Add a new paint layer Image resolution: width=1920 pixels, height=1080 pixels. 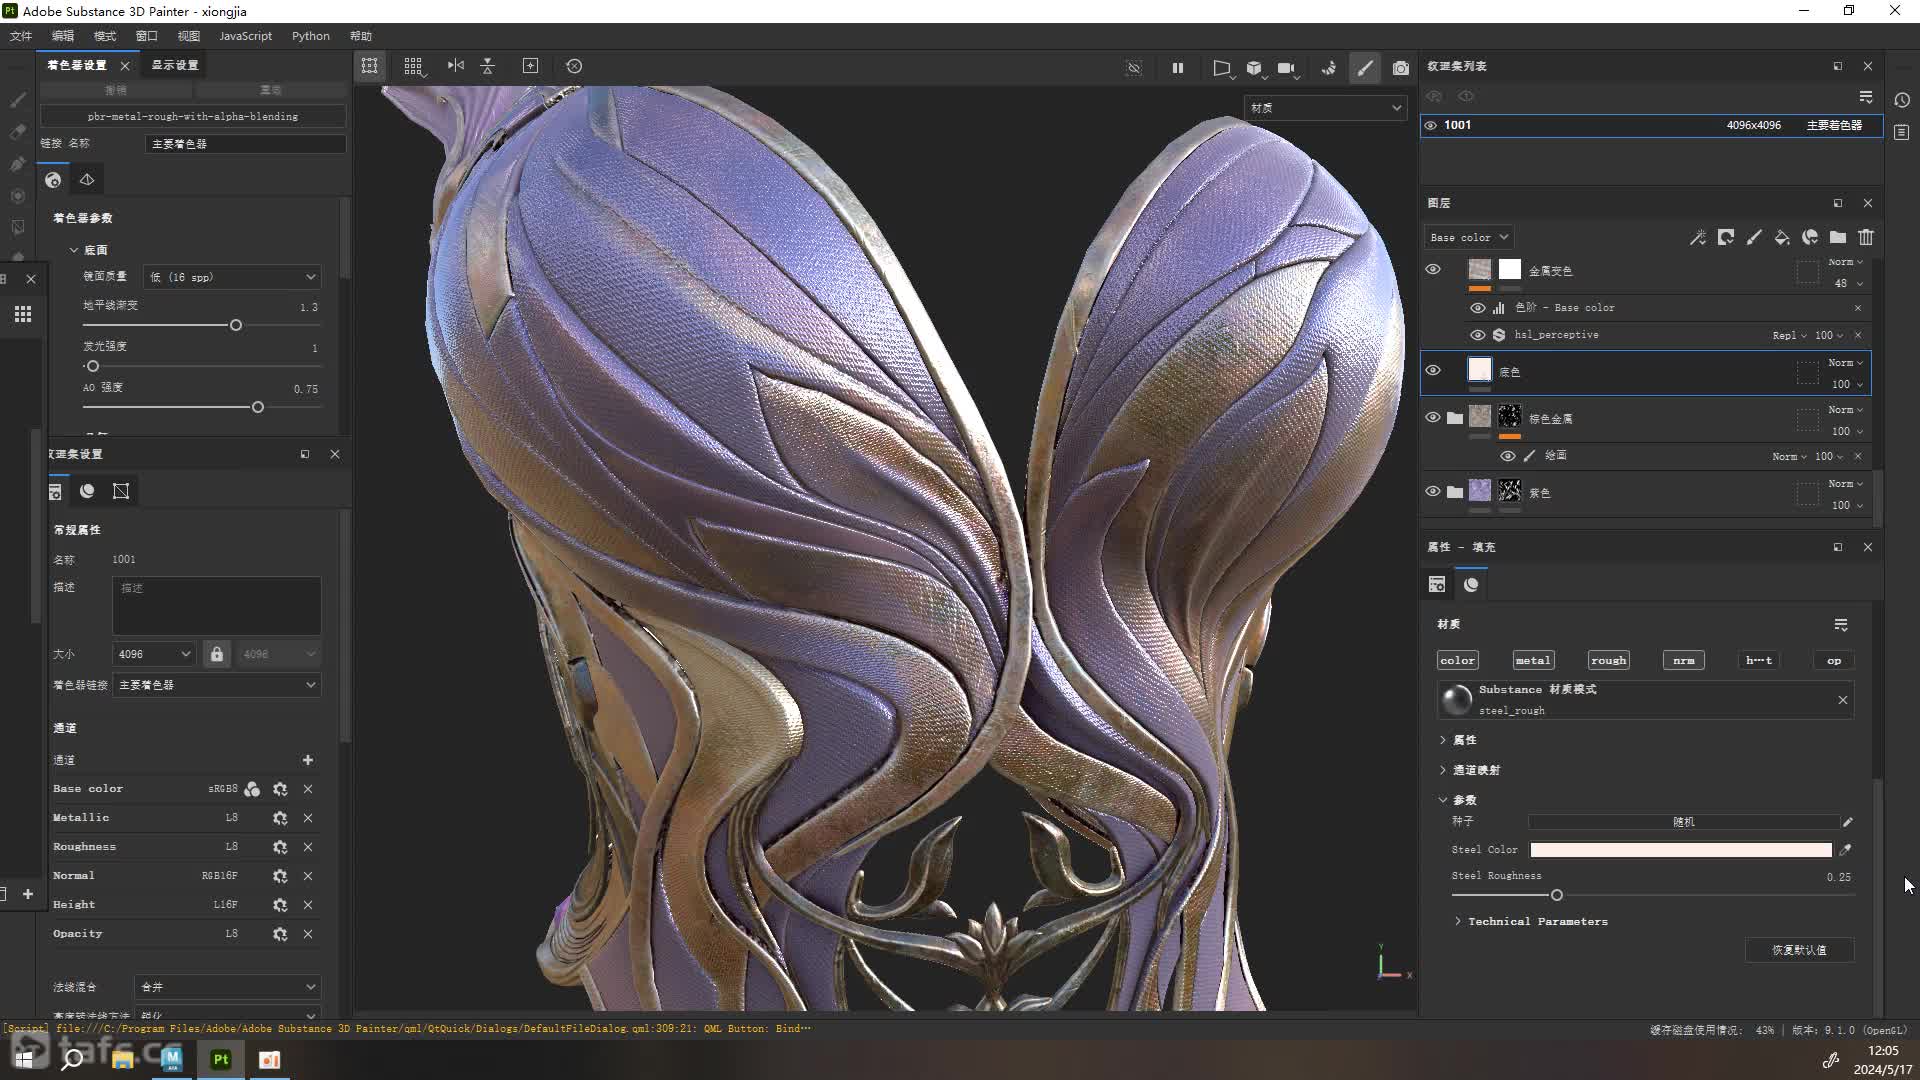pyautogui.click(x=1754, y=238)
